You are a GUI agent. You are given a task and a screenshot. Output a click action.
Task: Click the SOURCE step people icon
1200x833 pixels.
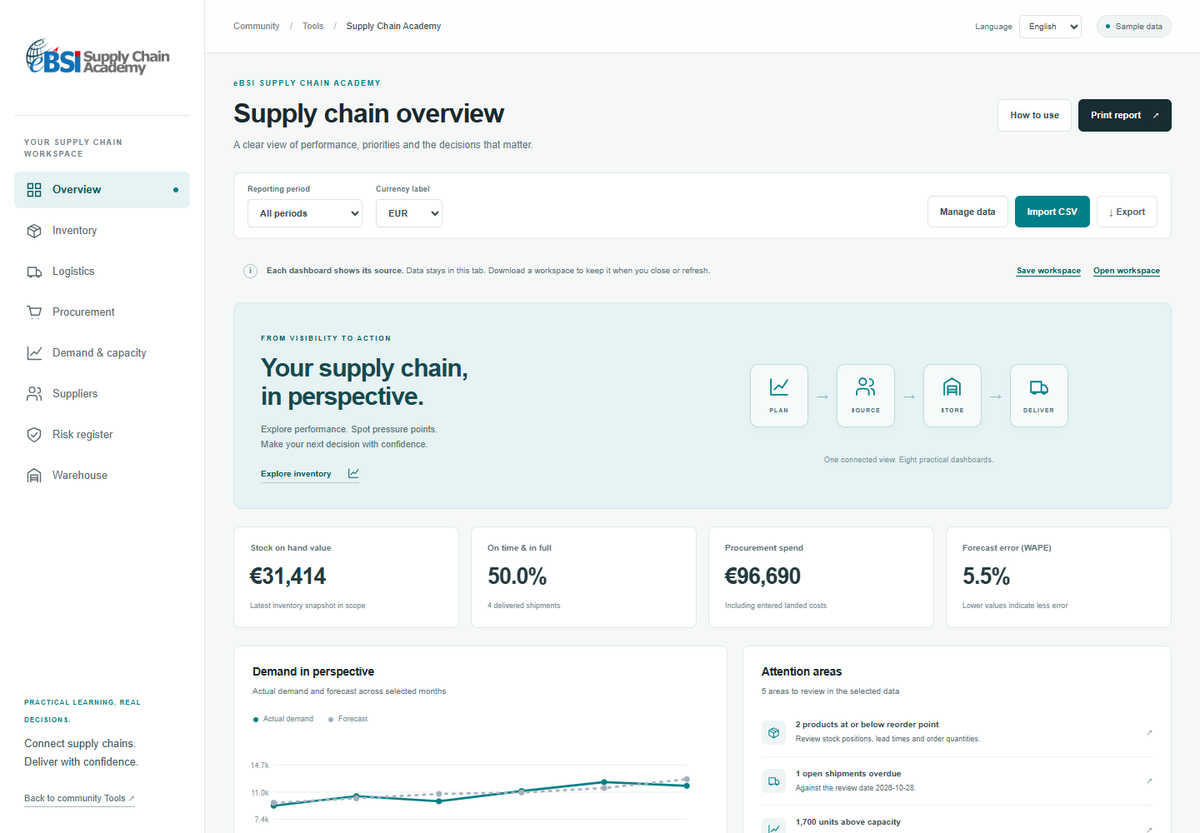(866, 387)
